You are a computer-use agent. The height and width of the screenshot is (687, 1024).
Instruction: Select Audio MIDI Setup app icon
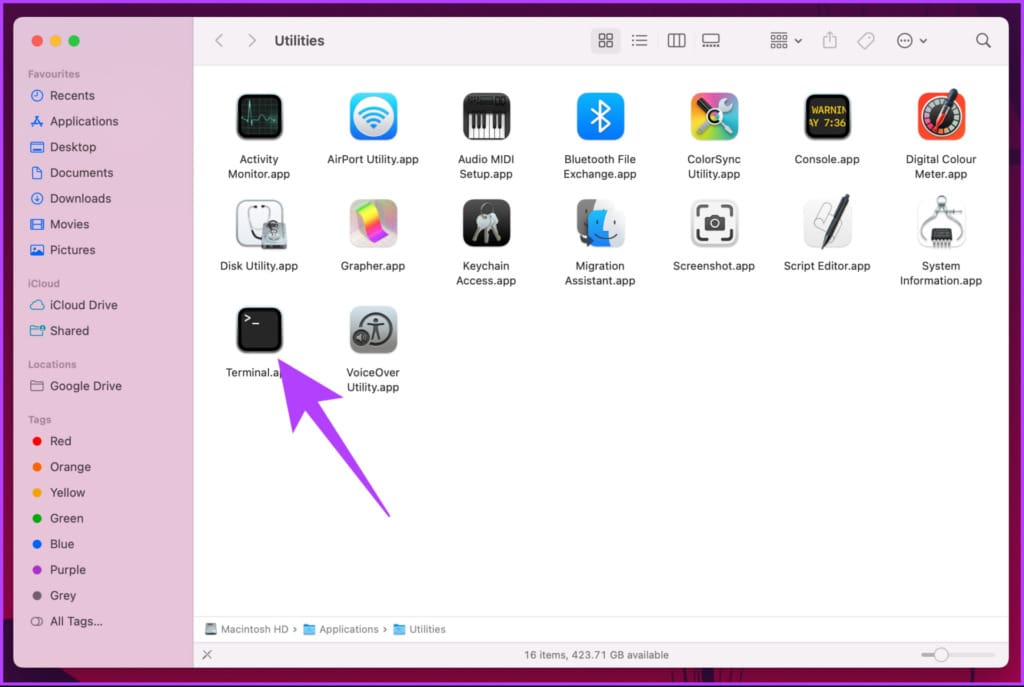(x=486, y=117)
